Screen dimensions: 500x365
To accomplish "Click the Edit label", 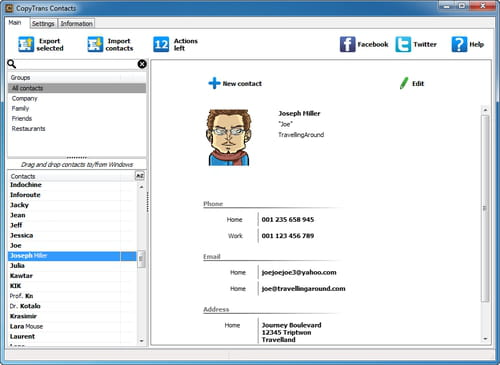I will pyautogui.click(x=418, y=84).
